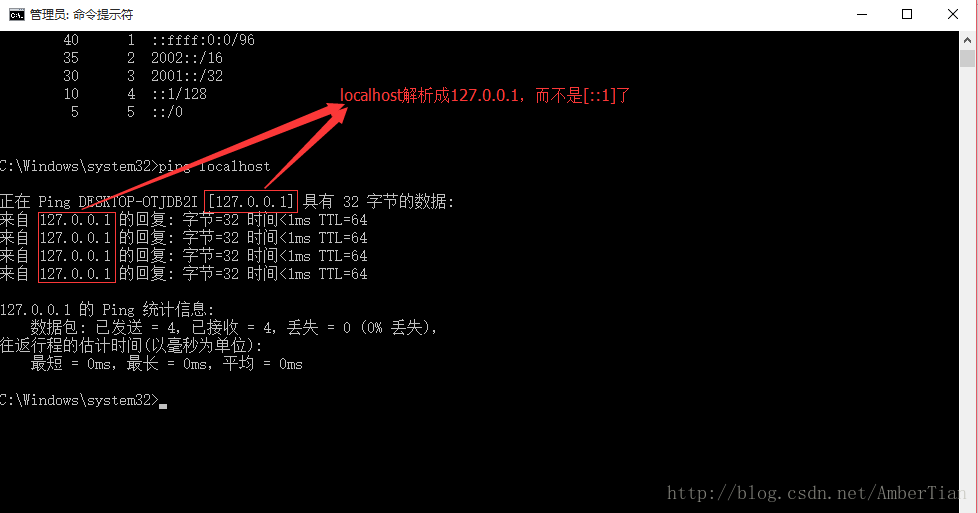The image size is (978, 513).
Task: Click the 2002::/16 prefix row
Action: pyautogui.click(x=143, y=58)
